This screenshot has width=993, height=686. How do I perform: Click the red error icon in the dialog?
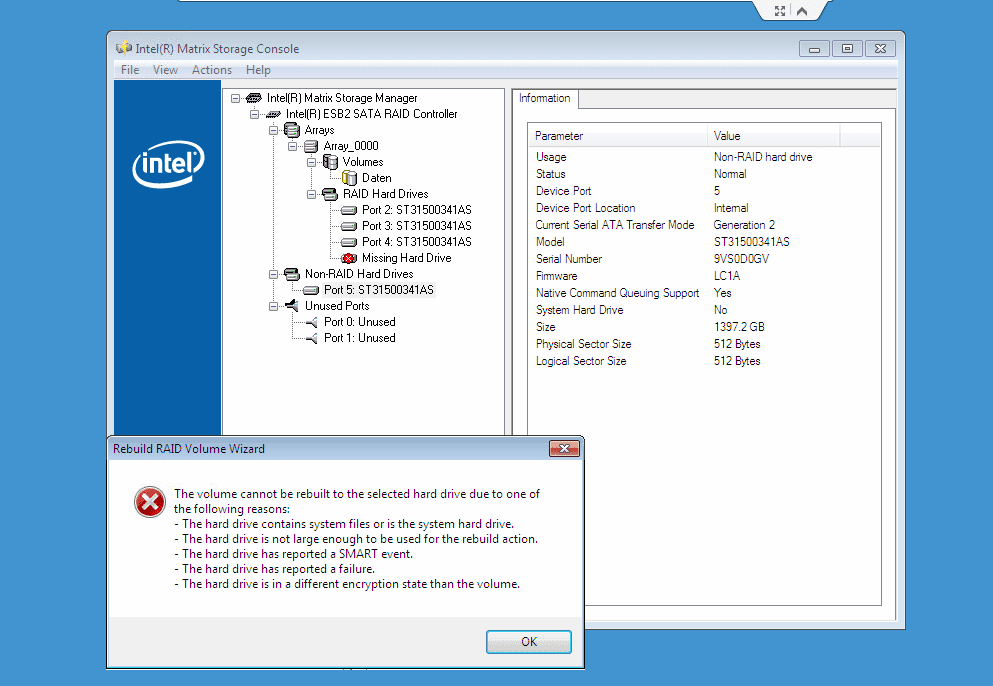(150, 502)
